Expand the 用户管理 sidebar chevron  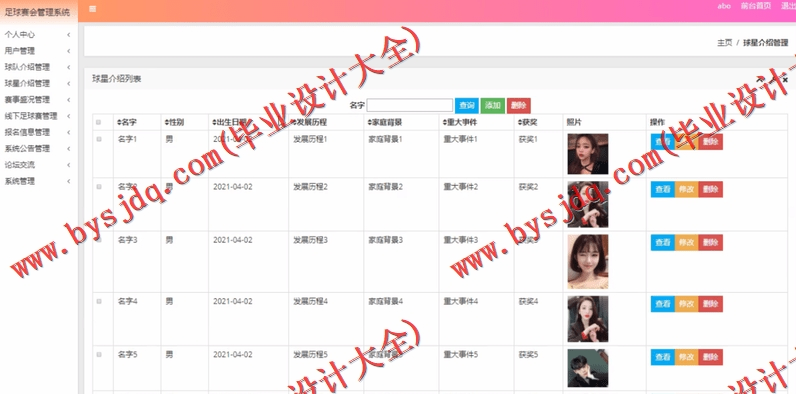(69, 51)
